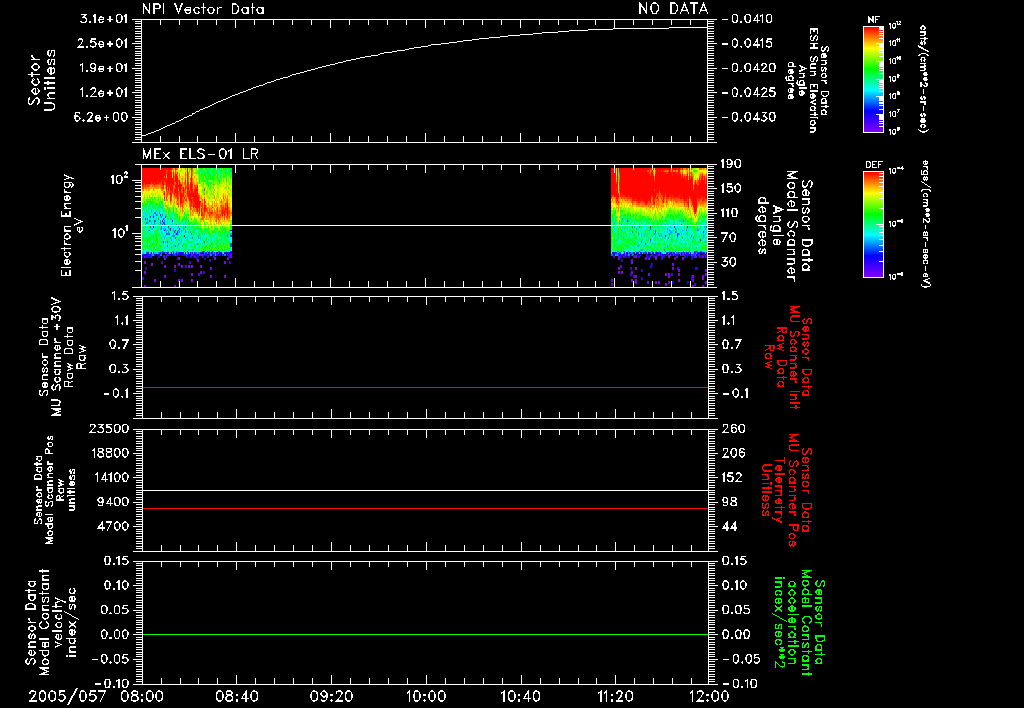Click the -0.0430 sun elevation tick label
Screen dimensions: 1024x708
(x=751, y=117)
